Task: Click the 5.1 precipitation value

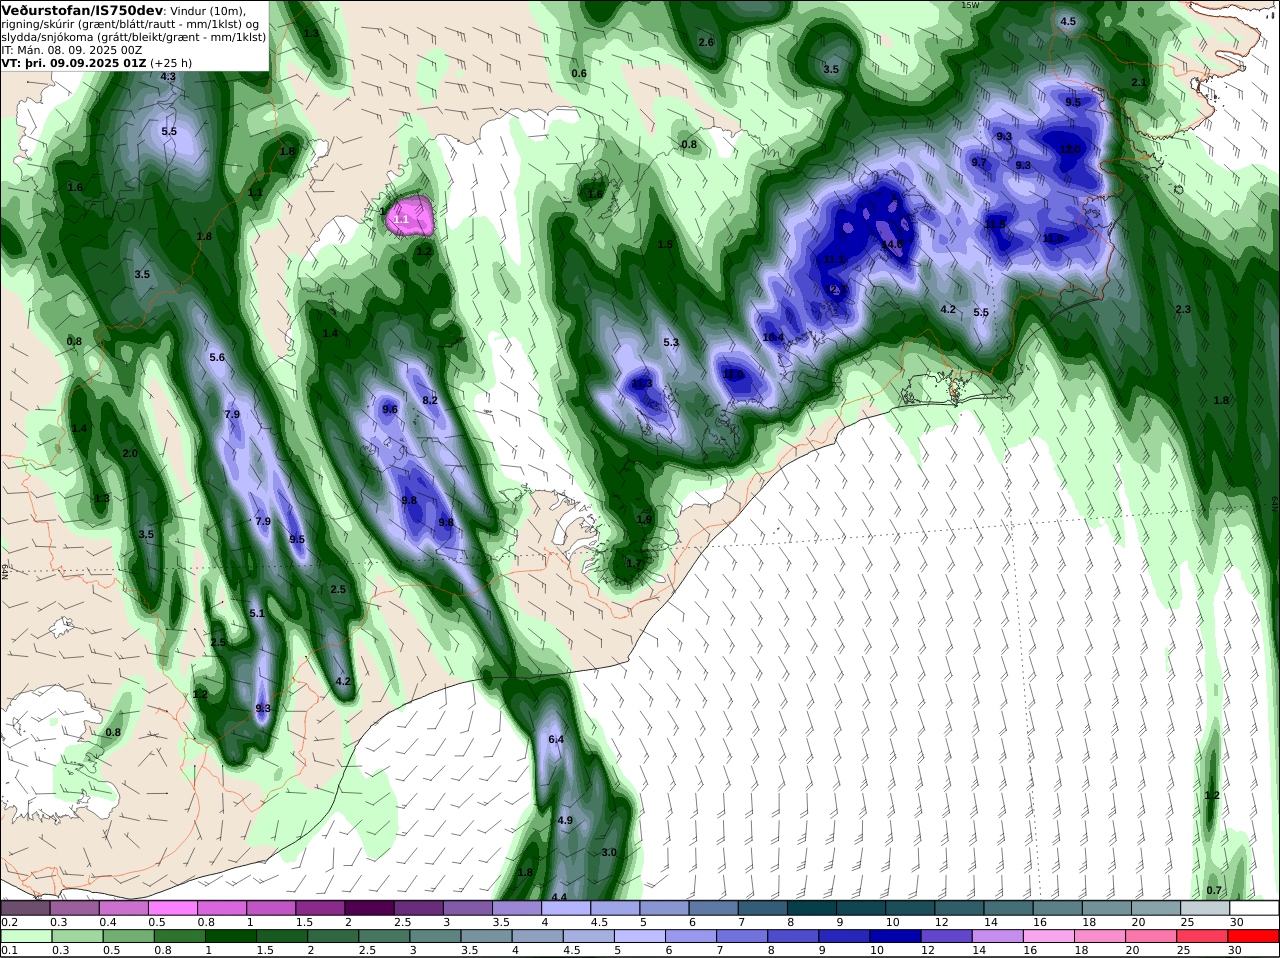Action: click(x=256, y=613)
